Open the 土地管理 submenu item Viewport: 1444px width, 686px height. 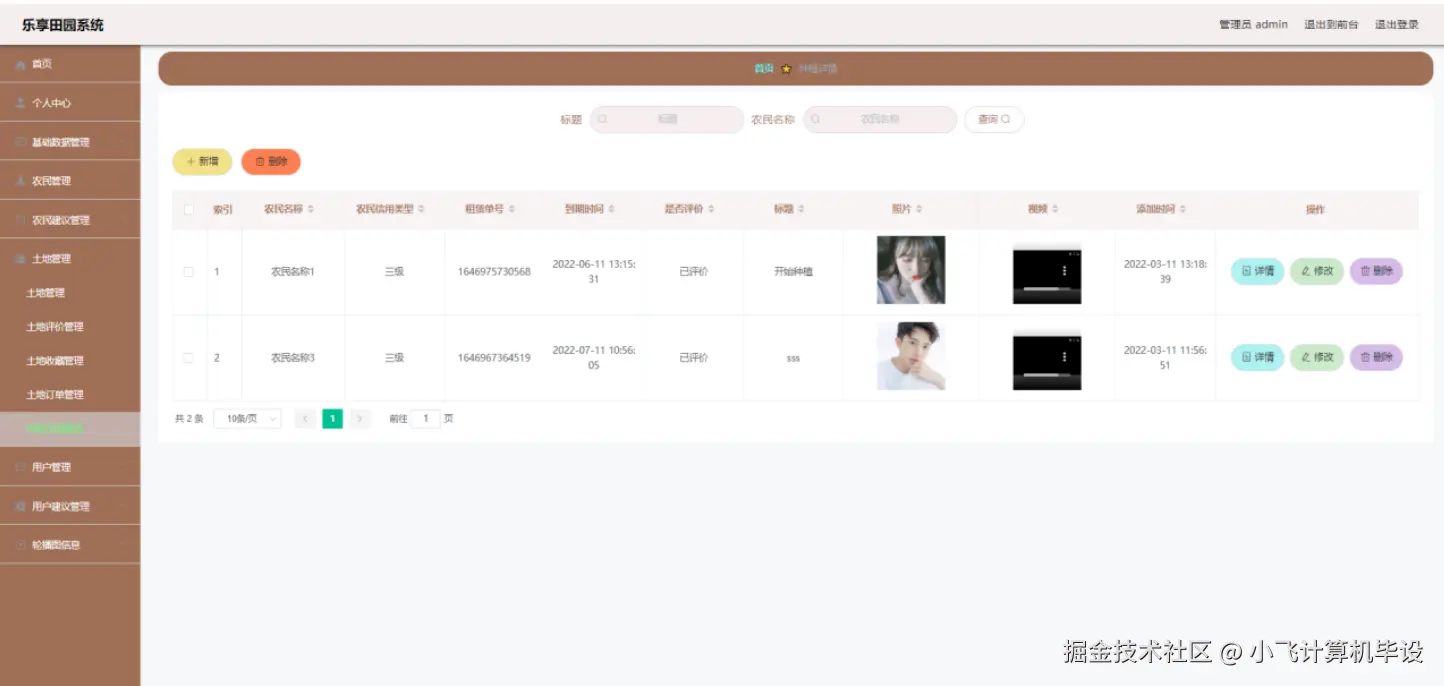70,293
